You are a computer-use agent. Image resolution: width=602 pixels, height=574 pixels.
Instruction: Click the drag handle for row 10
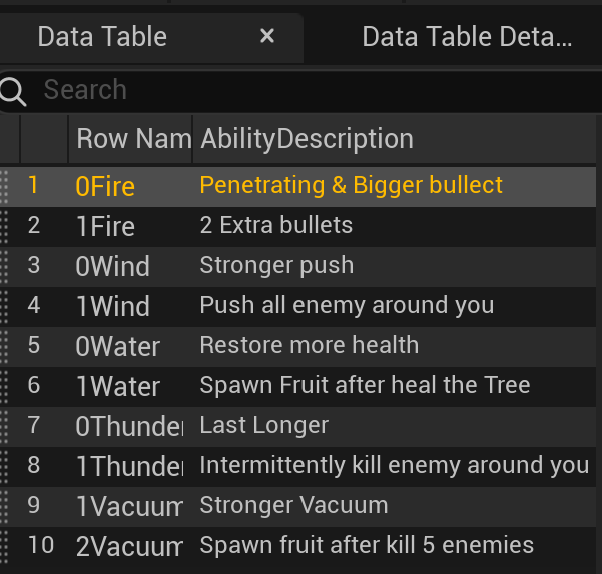pos(6,546)
